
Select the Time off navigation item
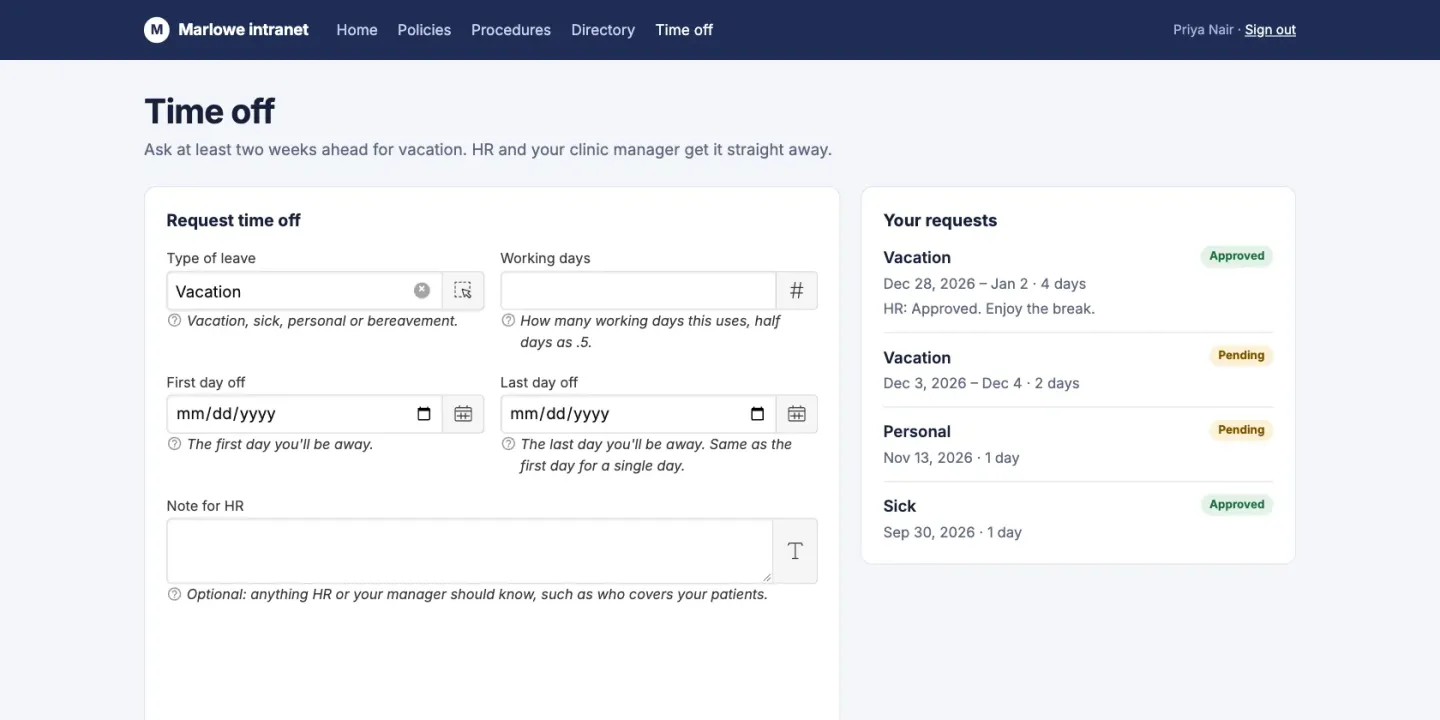click(x=684, y=30)
